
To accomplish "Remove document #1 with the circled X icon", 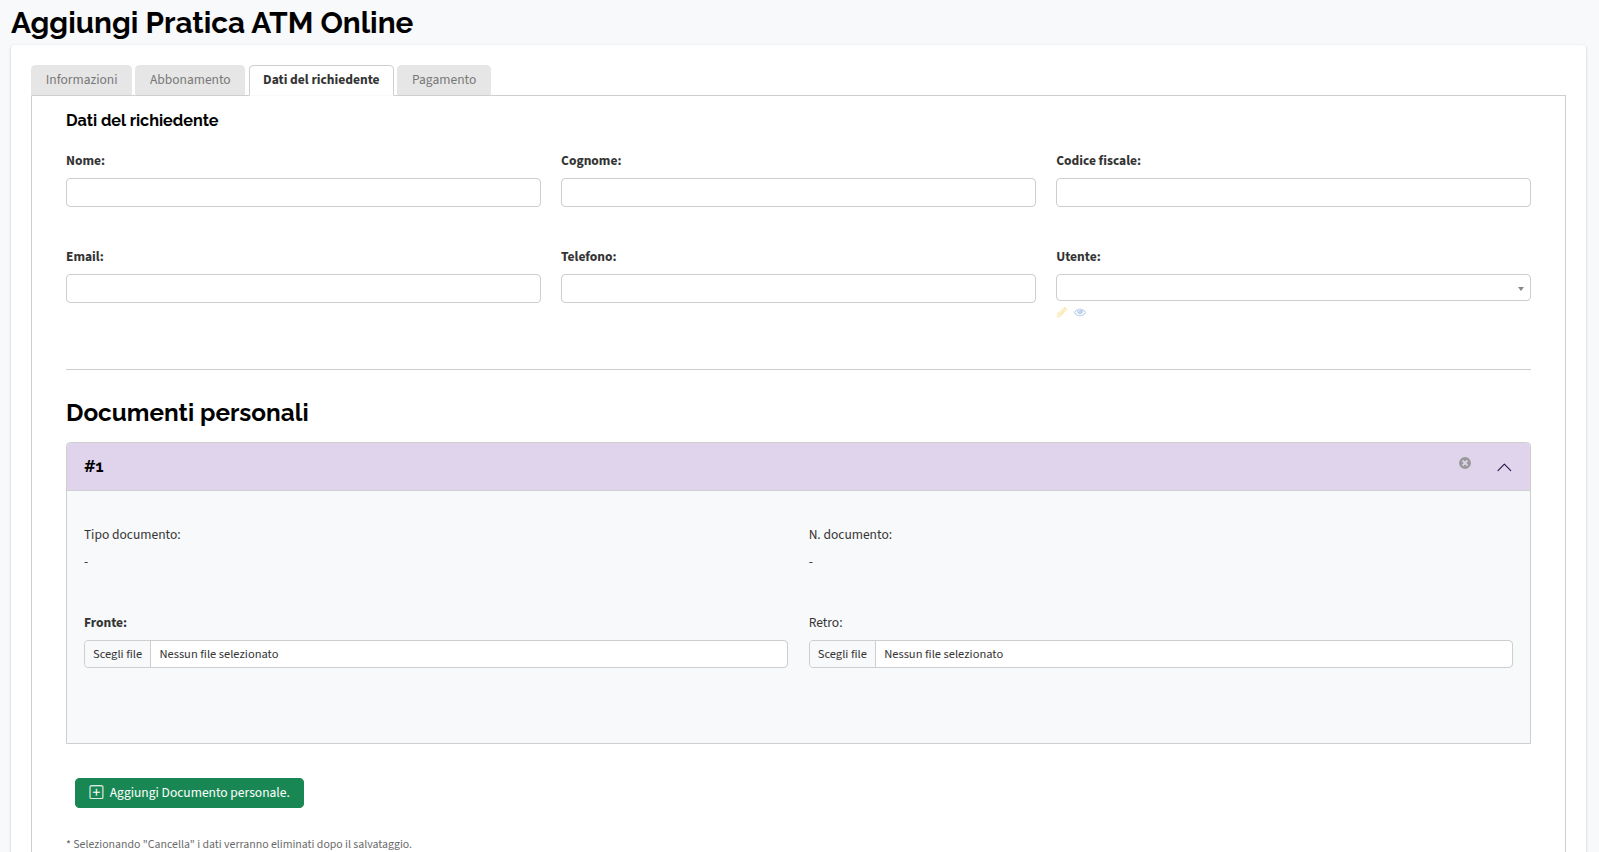I will point(1465,463).
